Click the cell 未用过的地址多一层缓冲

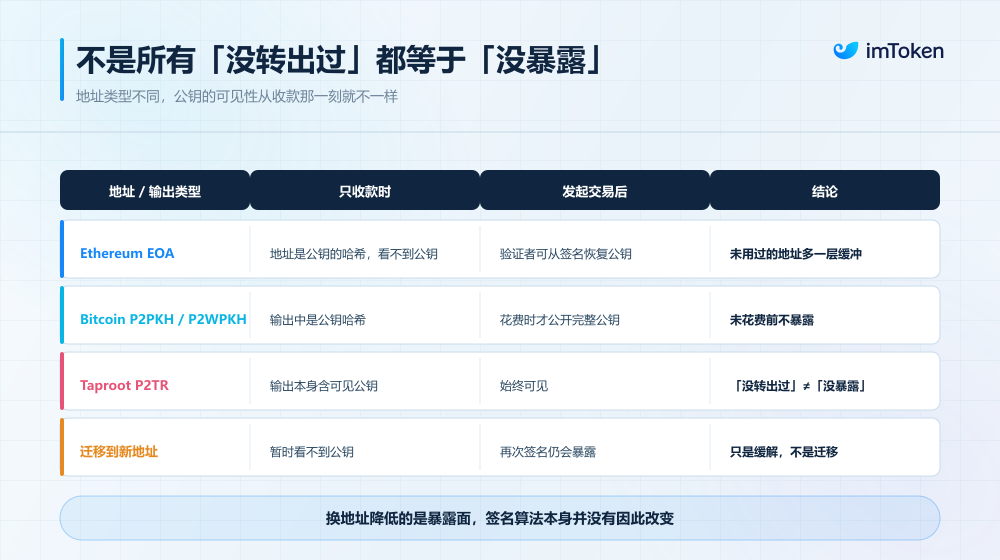795,254
